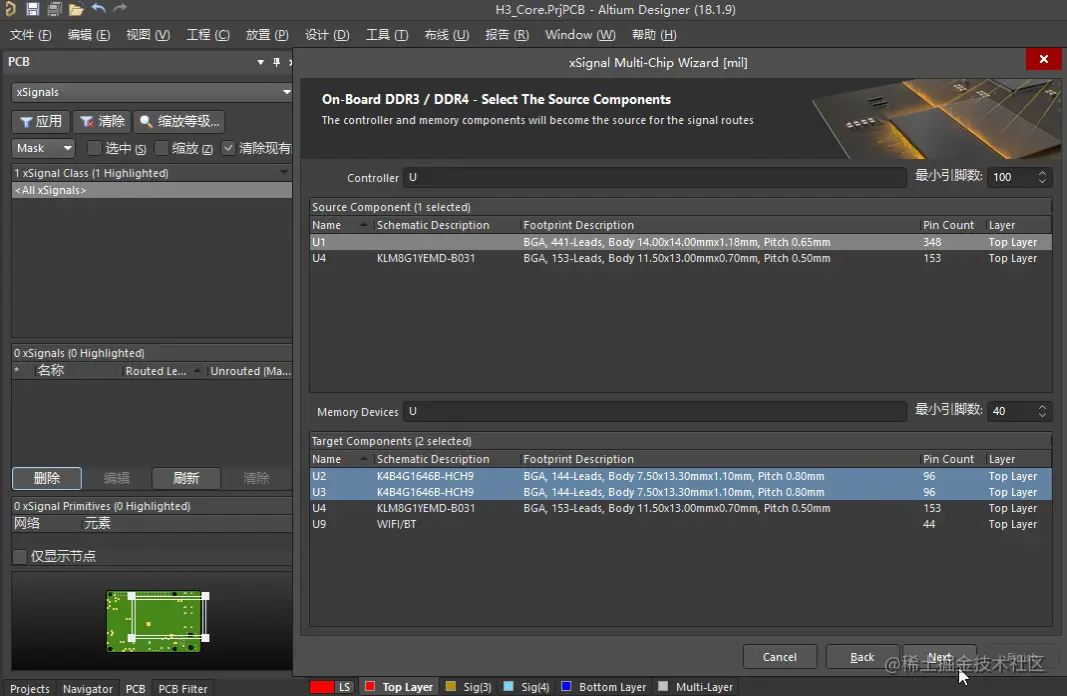Image resolution: width=1067 pixels, height=696 pixels.
Task: Click the Altium Designer logo icon
Action: (10, 9)
